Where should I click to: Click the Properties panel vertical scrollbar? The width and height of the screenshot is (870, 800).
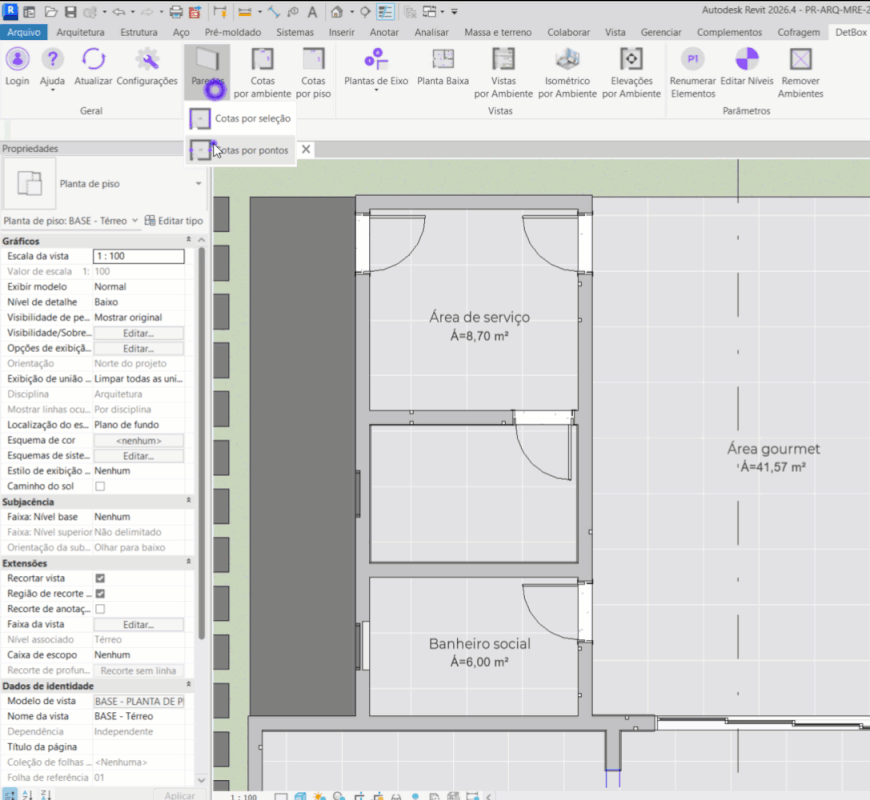pyautogui.click(x=201, y=444)
